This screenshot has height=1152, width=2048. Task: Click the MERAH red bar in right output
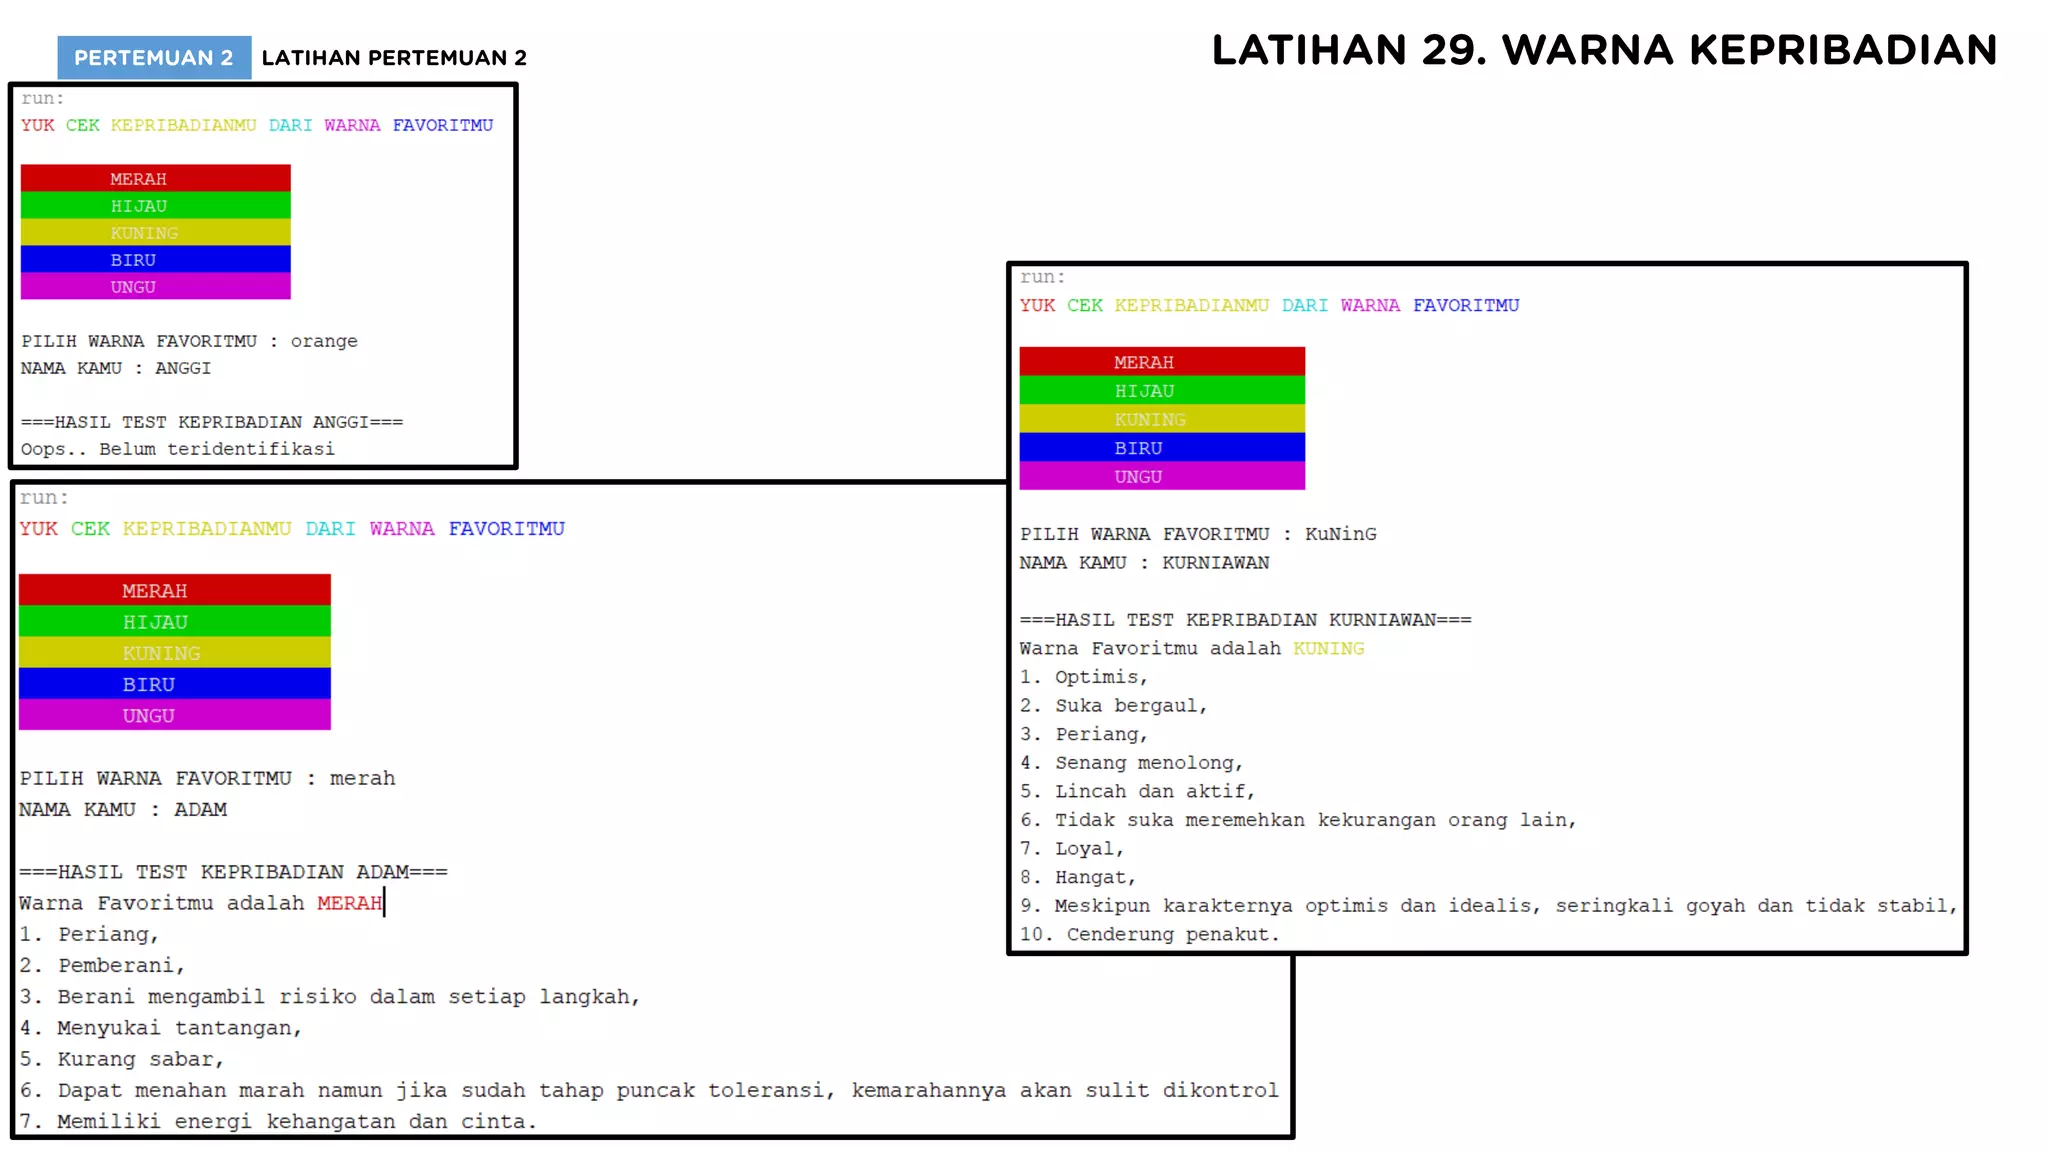(1162, 361)
